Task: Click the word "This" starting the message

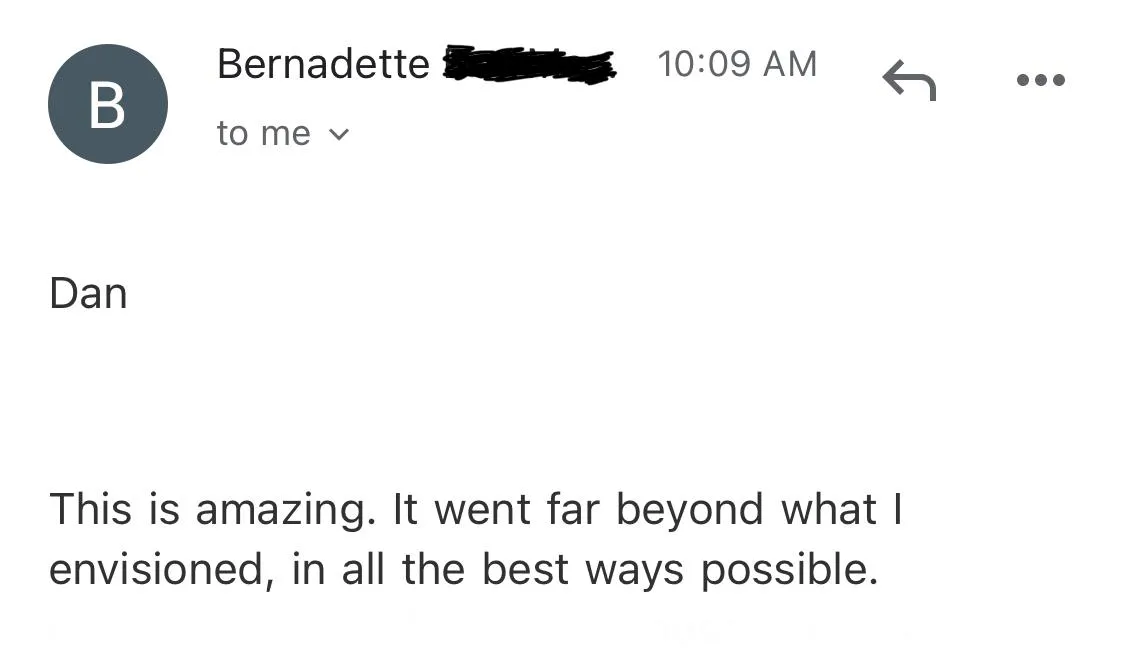Action: coord(90,510)
